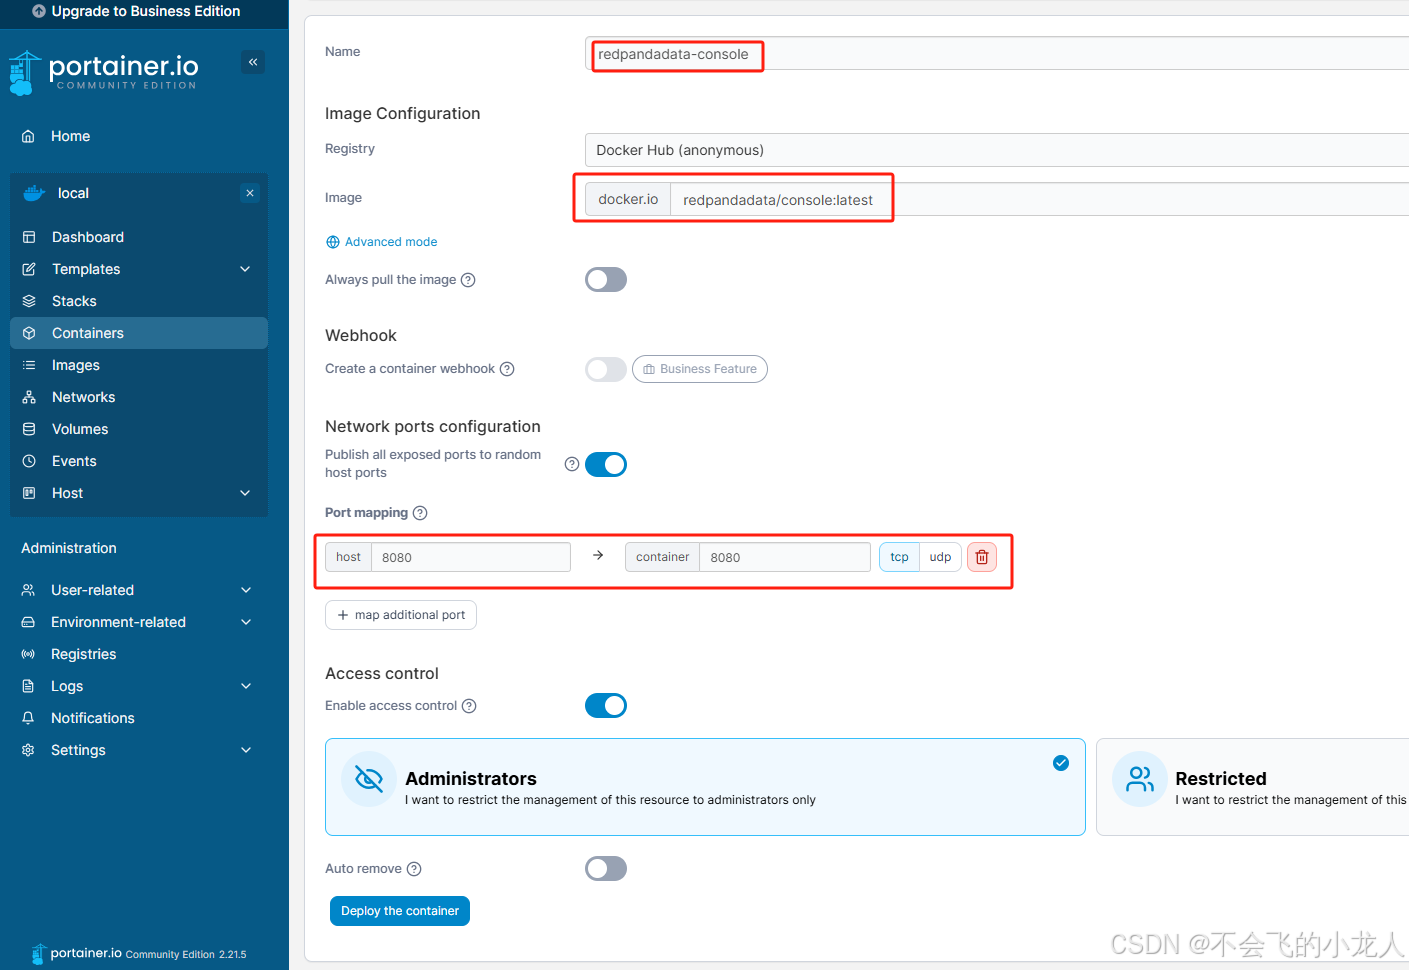Click the Logs document icon

(x=28, y=686)
